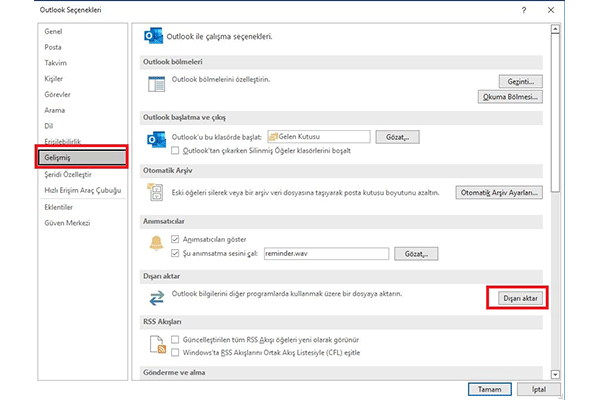Click the Outlook başlatma ve çıkış header
This screenshot has width=600, height=400.
[x=341, y=118]
